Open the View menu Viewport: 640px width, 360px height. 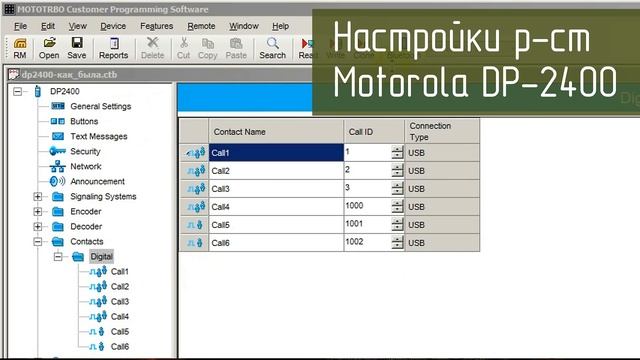[x=77, y=26]
